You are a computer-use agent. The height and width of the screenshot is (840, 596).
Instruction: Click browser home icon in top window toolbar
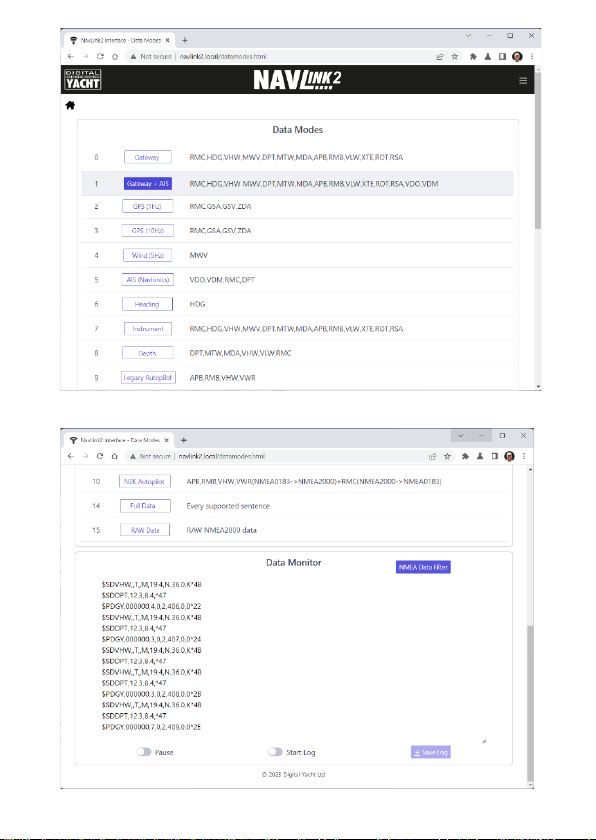pos(115,56)
